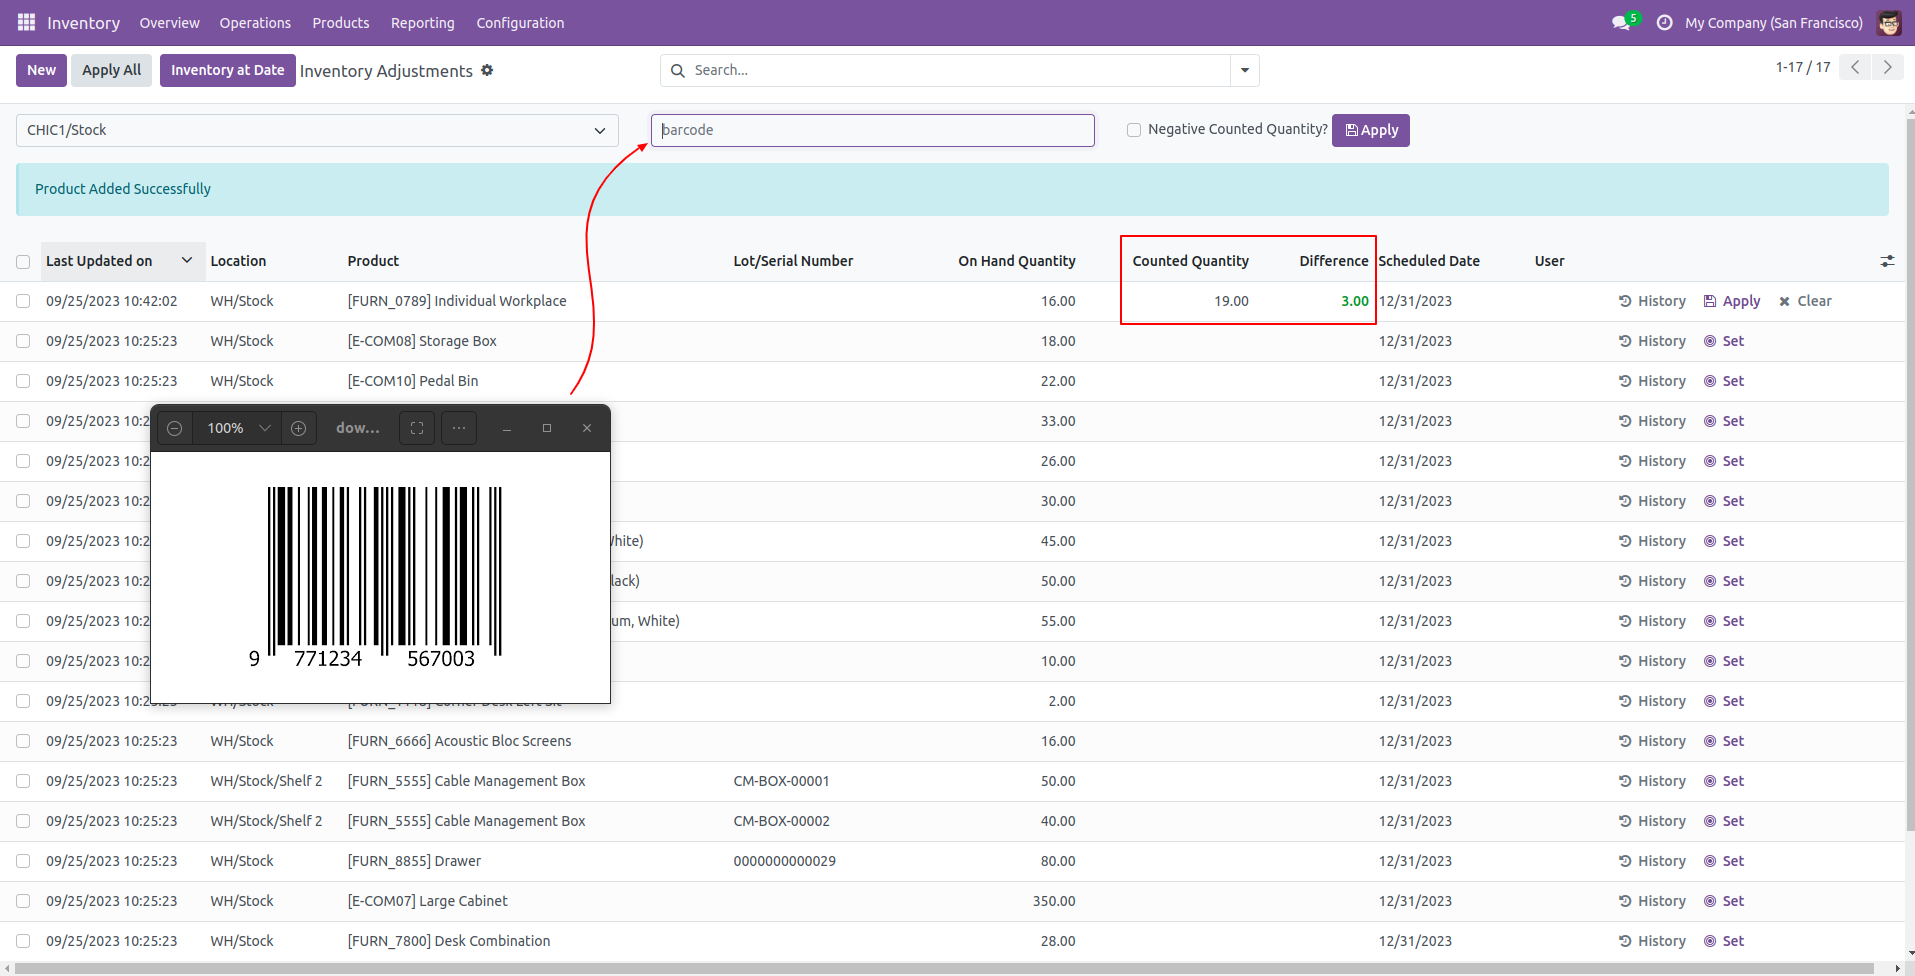The height and width of the screenshot is (976, 1915).
Task: Check the Desk Combination row checkbox
Action: [23, 941]
